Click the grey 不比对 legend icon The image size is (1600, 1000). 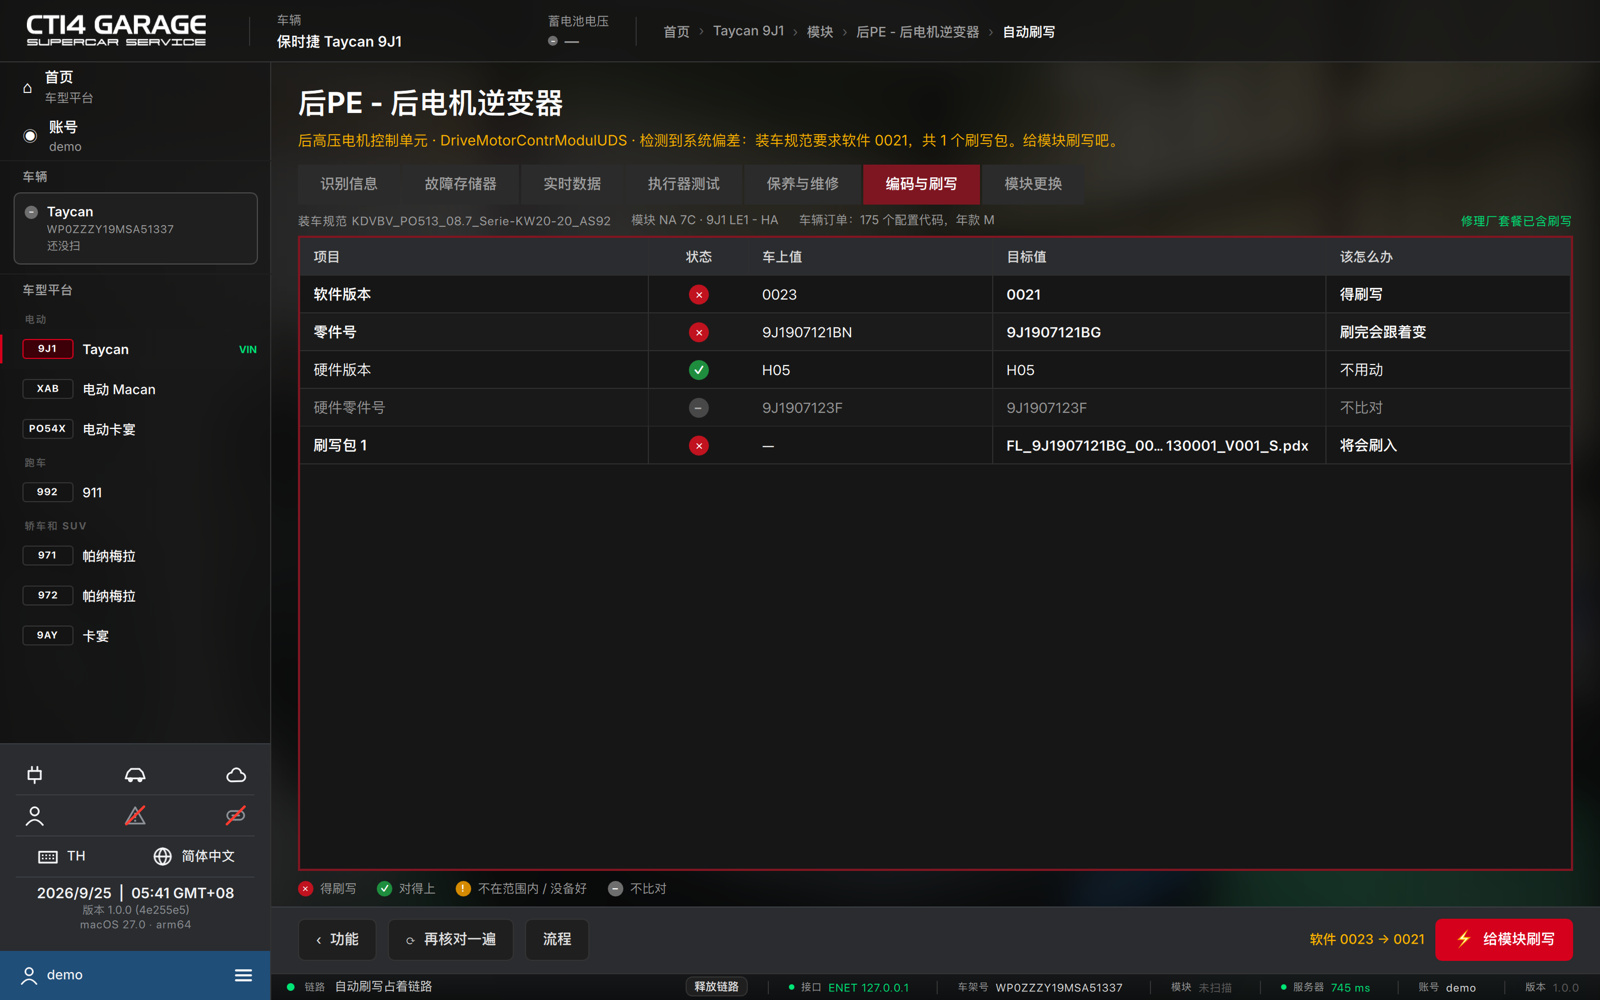[615, 888]
